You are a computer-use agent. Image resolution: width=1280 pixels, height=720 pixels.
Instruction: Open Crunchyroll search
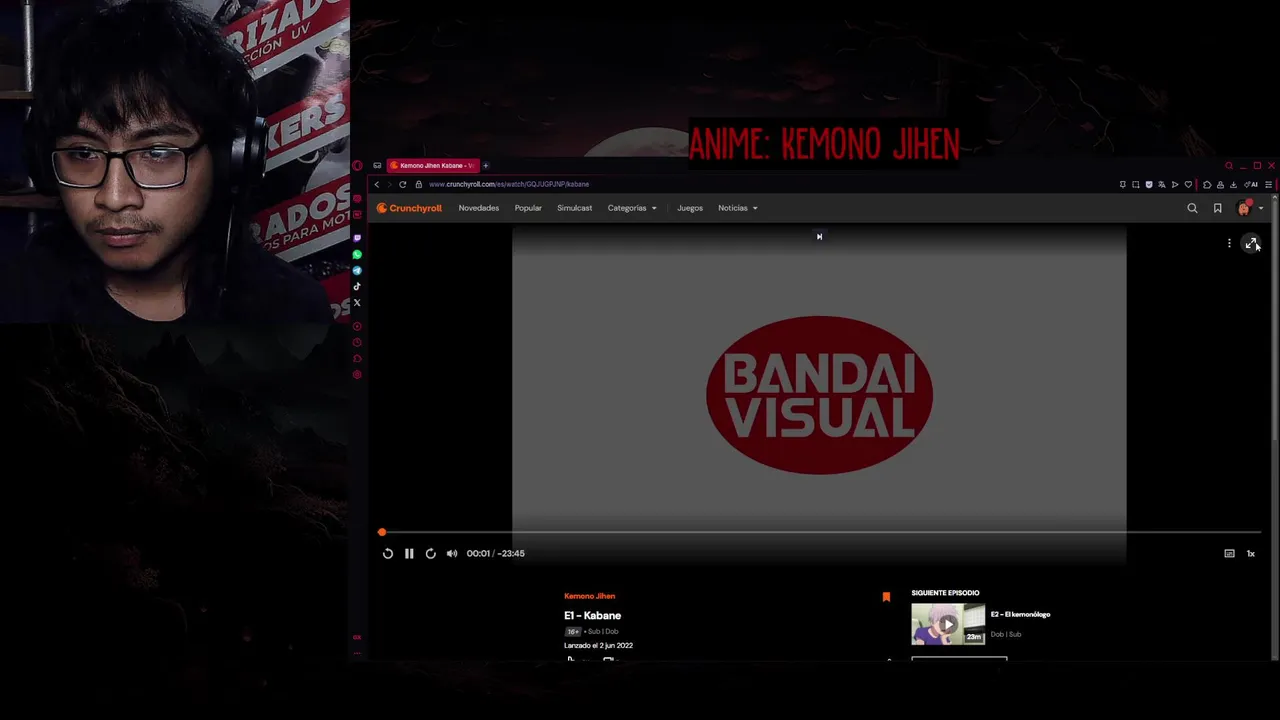tap(1192, 208)
